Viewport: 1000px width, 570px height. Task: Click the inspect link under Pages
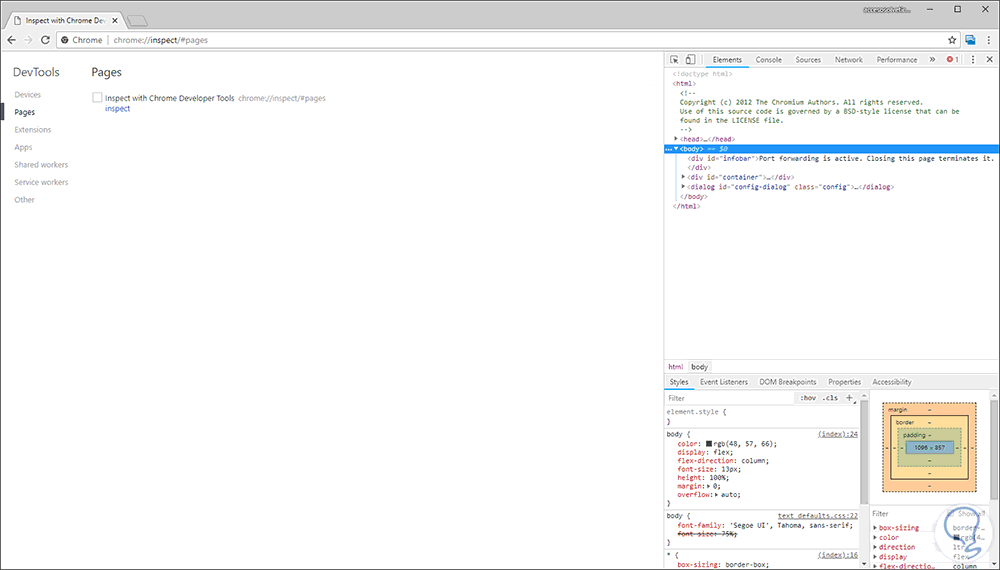[117, 109]
